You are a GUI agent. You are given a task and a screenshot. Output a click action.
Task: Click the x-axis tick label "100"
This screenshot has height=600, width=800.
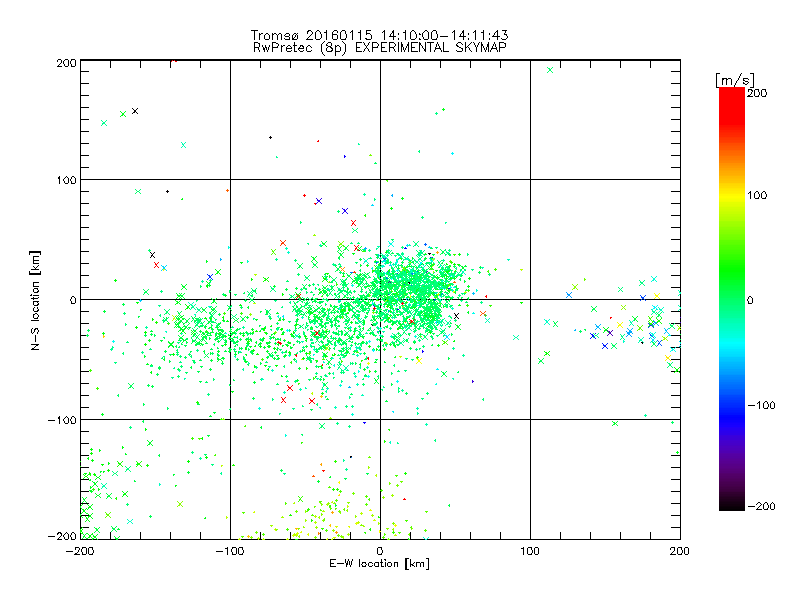[530, 551]
